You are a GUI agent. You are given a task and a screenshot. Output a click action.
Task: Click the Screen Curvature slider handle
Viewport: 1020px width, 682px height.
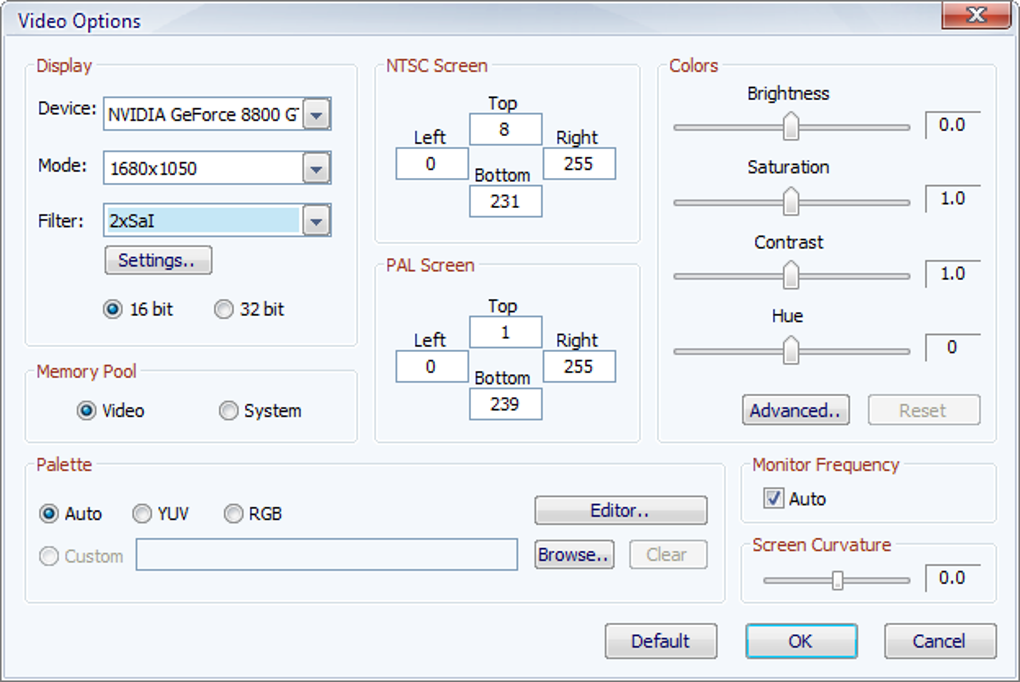838,580
